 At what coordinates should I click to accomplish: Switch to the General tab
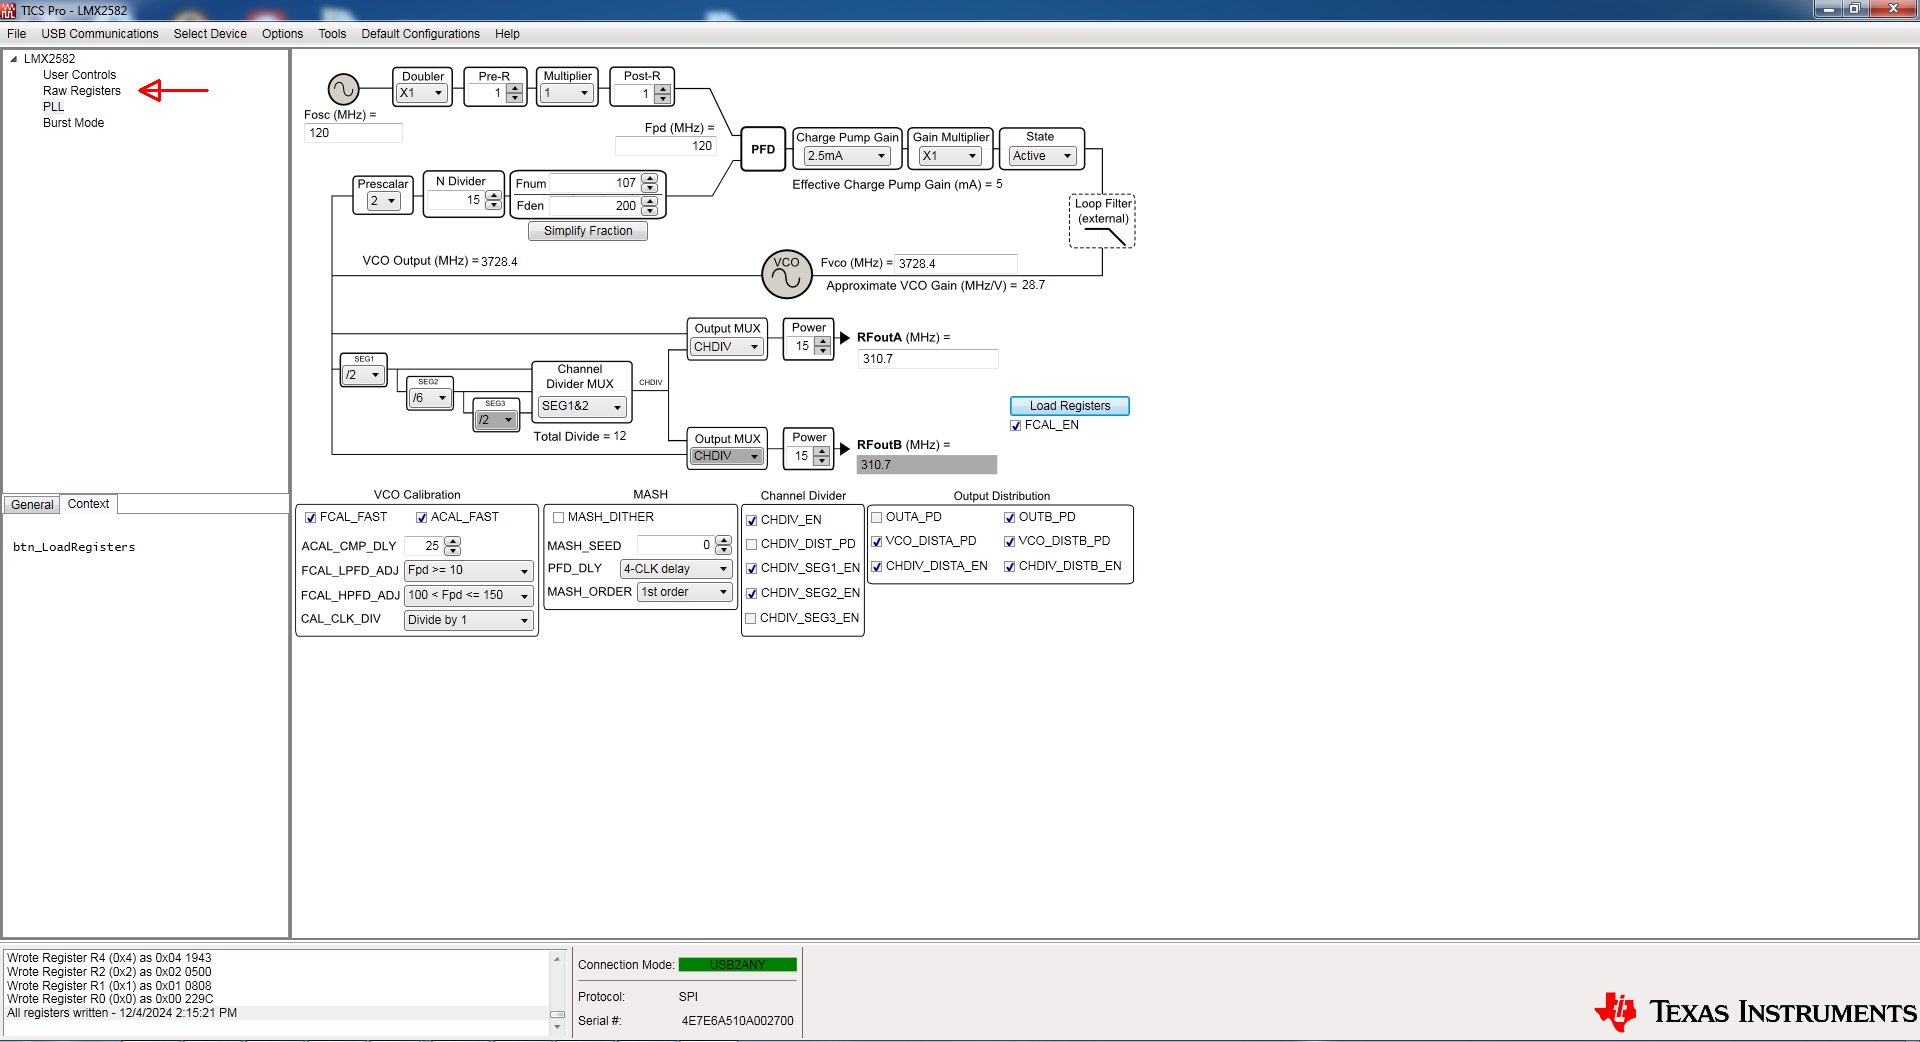pos(32,505)
